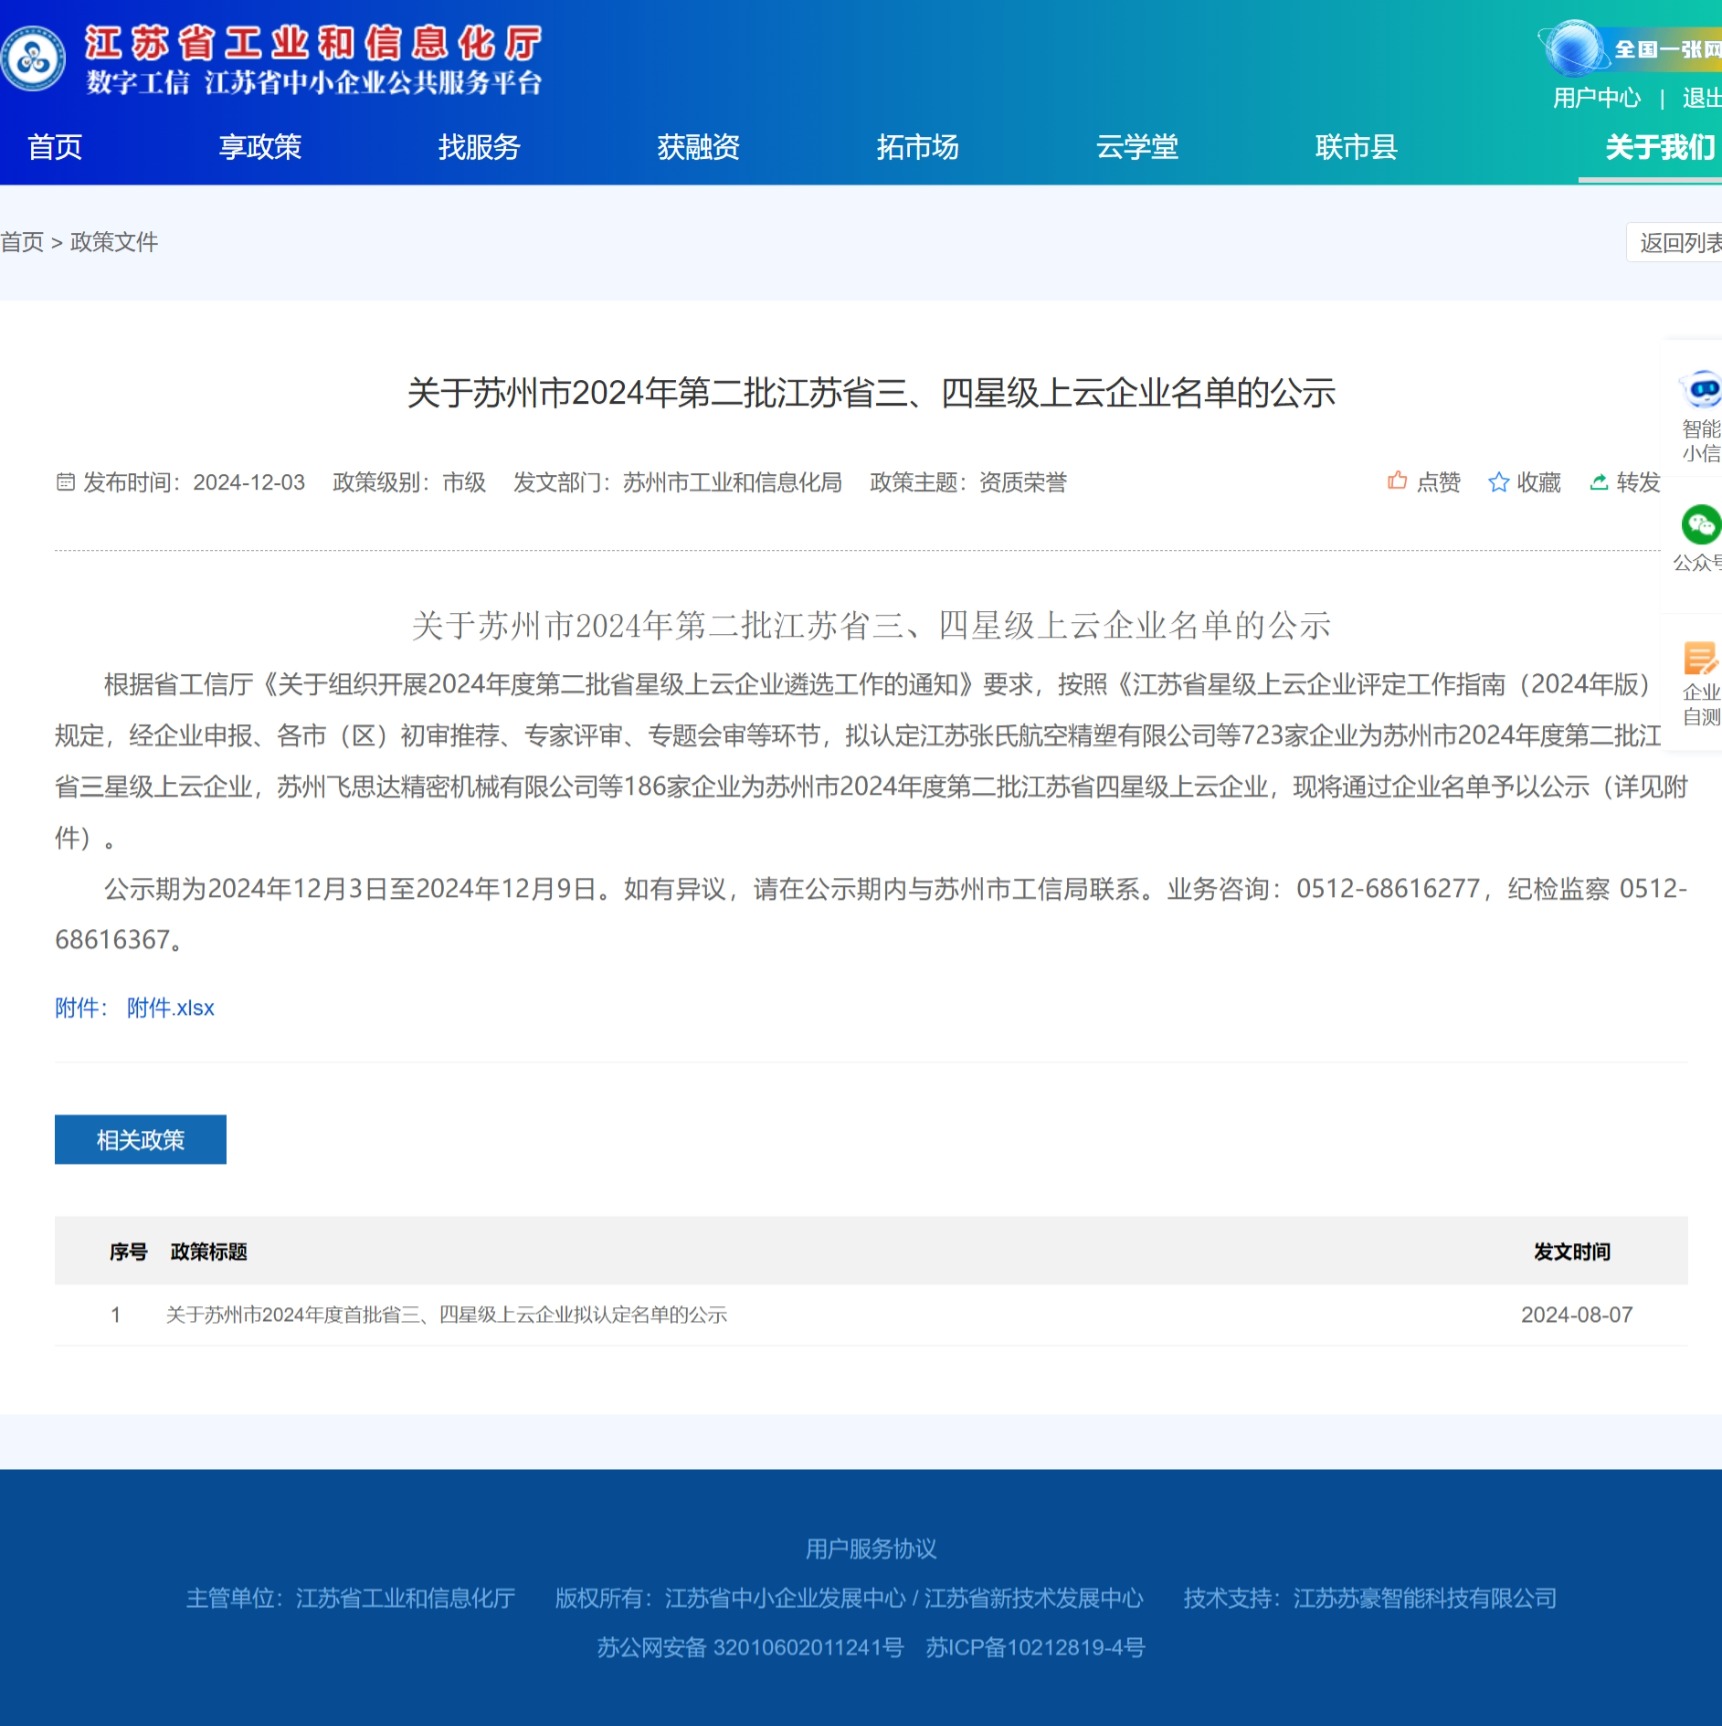
Task: Open the 关于我们 navigation tab
Action: [1660, 147]
